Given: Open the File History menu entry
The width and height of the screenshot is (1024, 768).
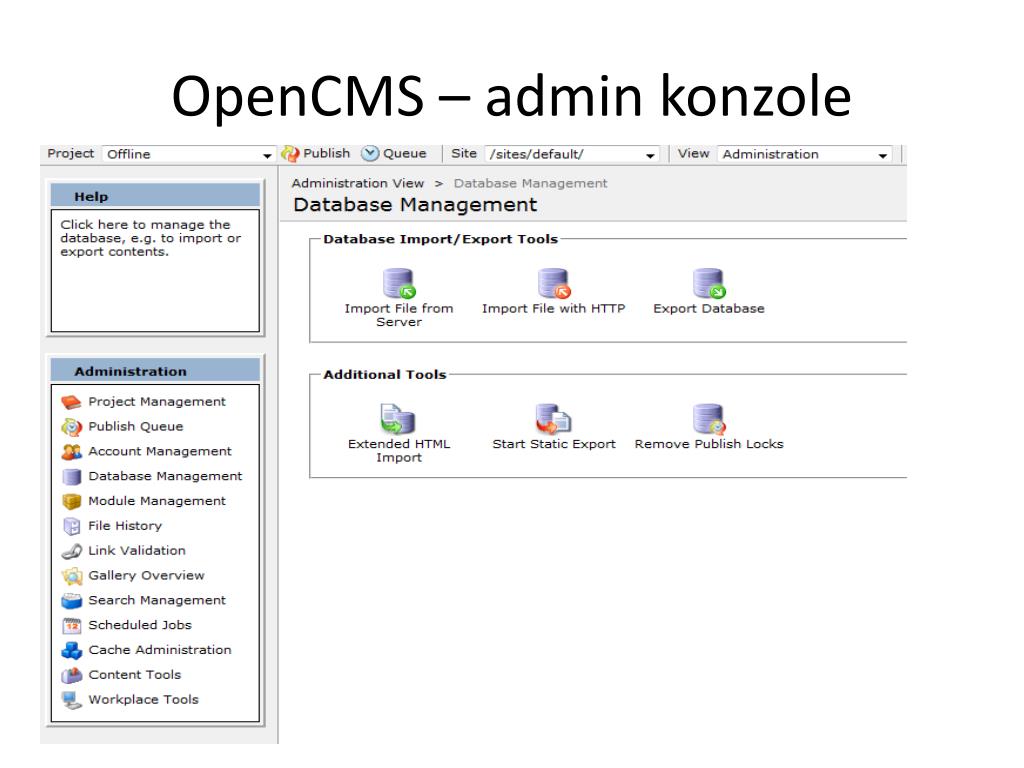Looking at the screenshot, I should click(125, 526).
